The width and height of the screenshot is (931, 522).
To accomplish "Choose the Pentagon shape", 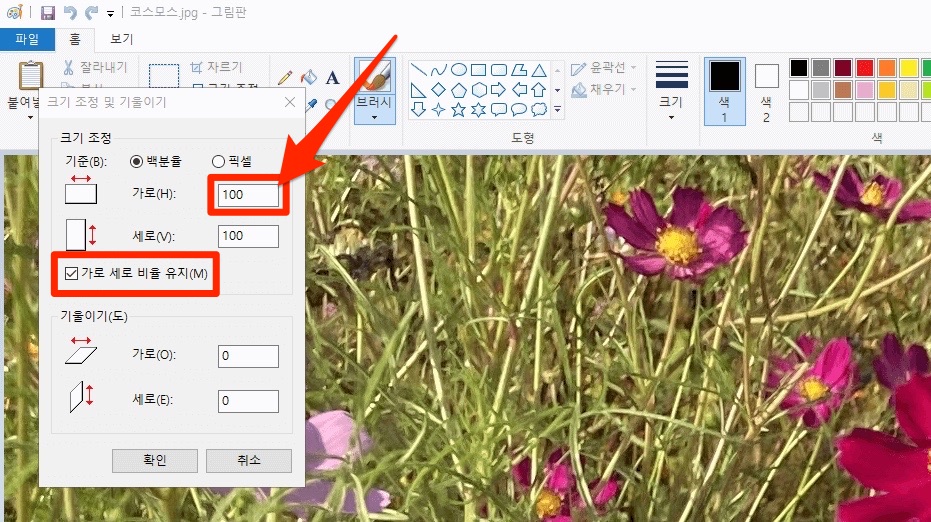I will (x=458, y=90).
